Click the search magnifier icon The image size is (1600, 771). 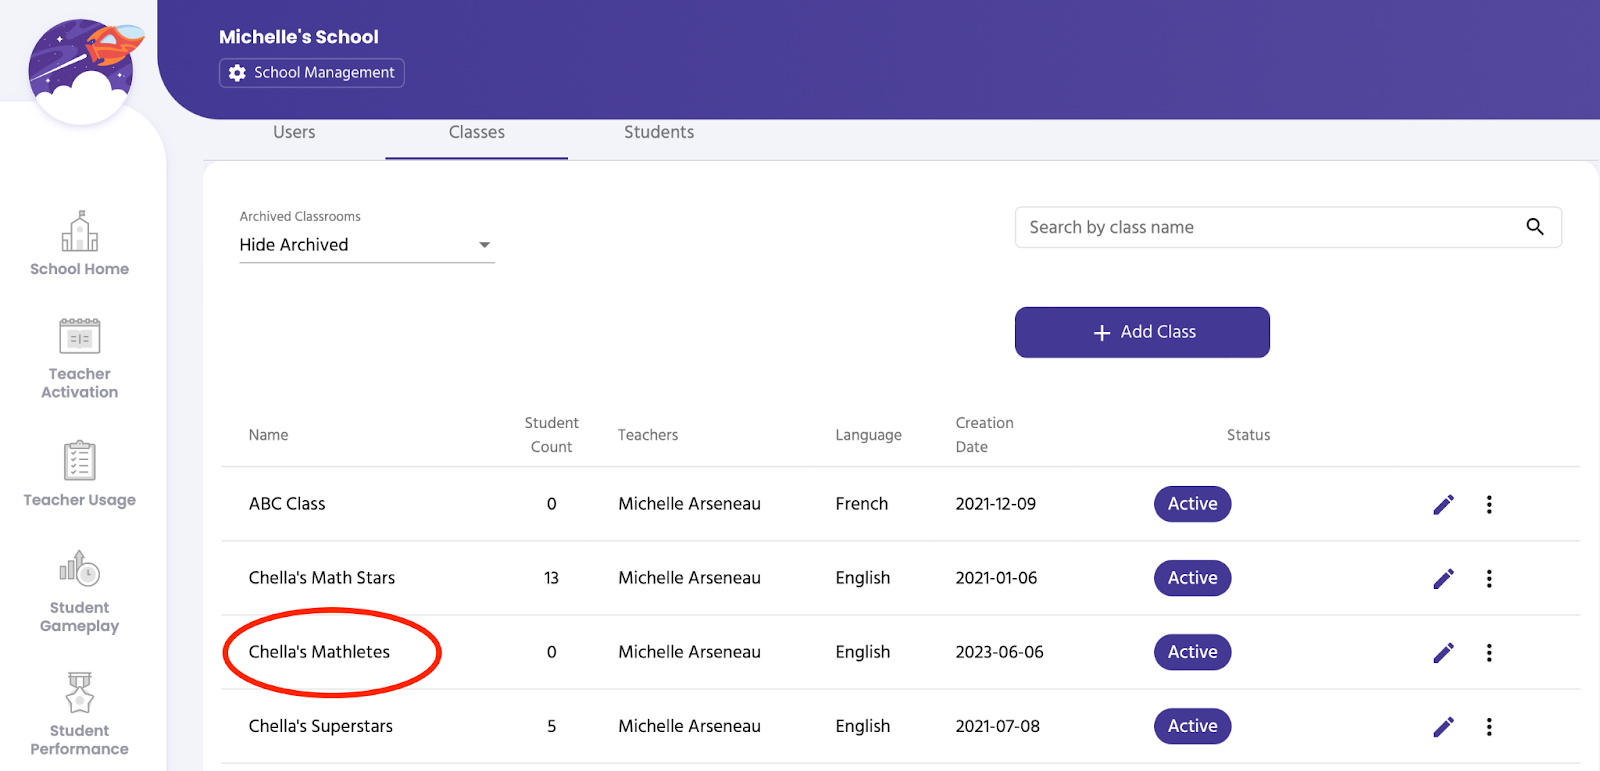click(x=1534, y=227)
